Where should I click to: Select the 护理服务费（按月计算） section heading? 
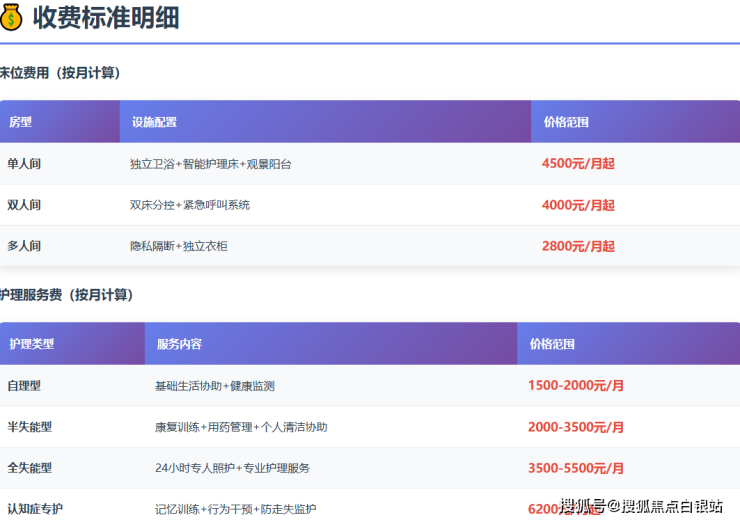tap(66, 295)
